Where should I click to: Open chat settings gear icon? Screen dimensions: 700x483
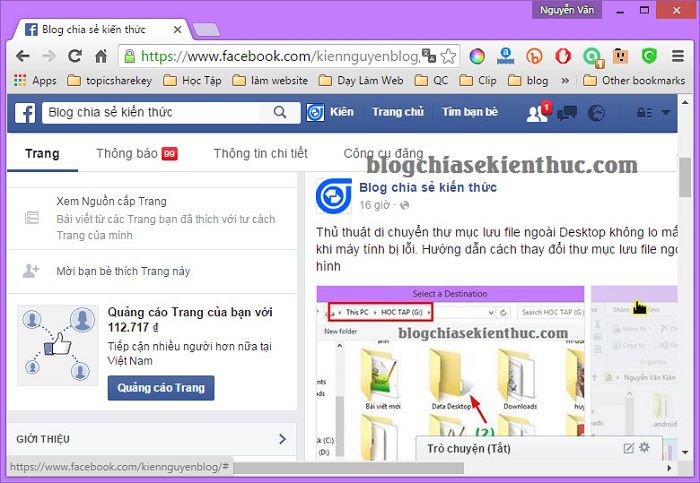644,447
